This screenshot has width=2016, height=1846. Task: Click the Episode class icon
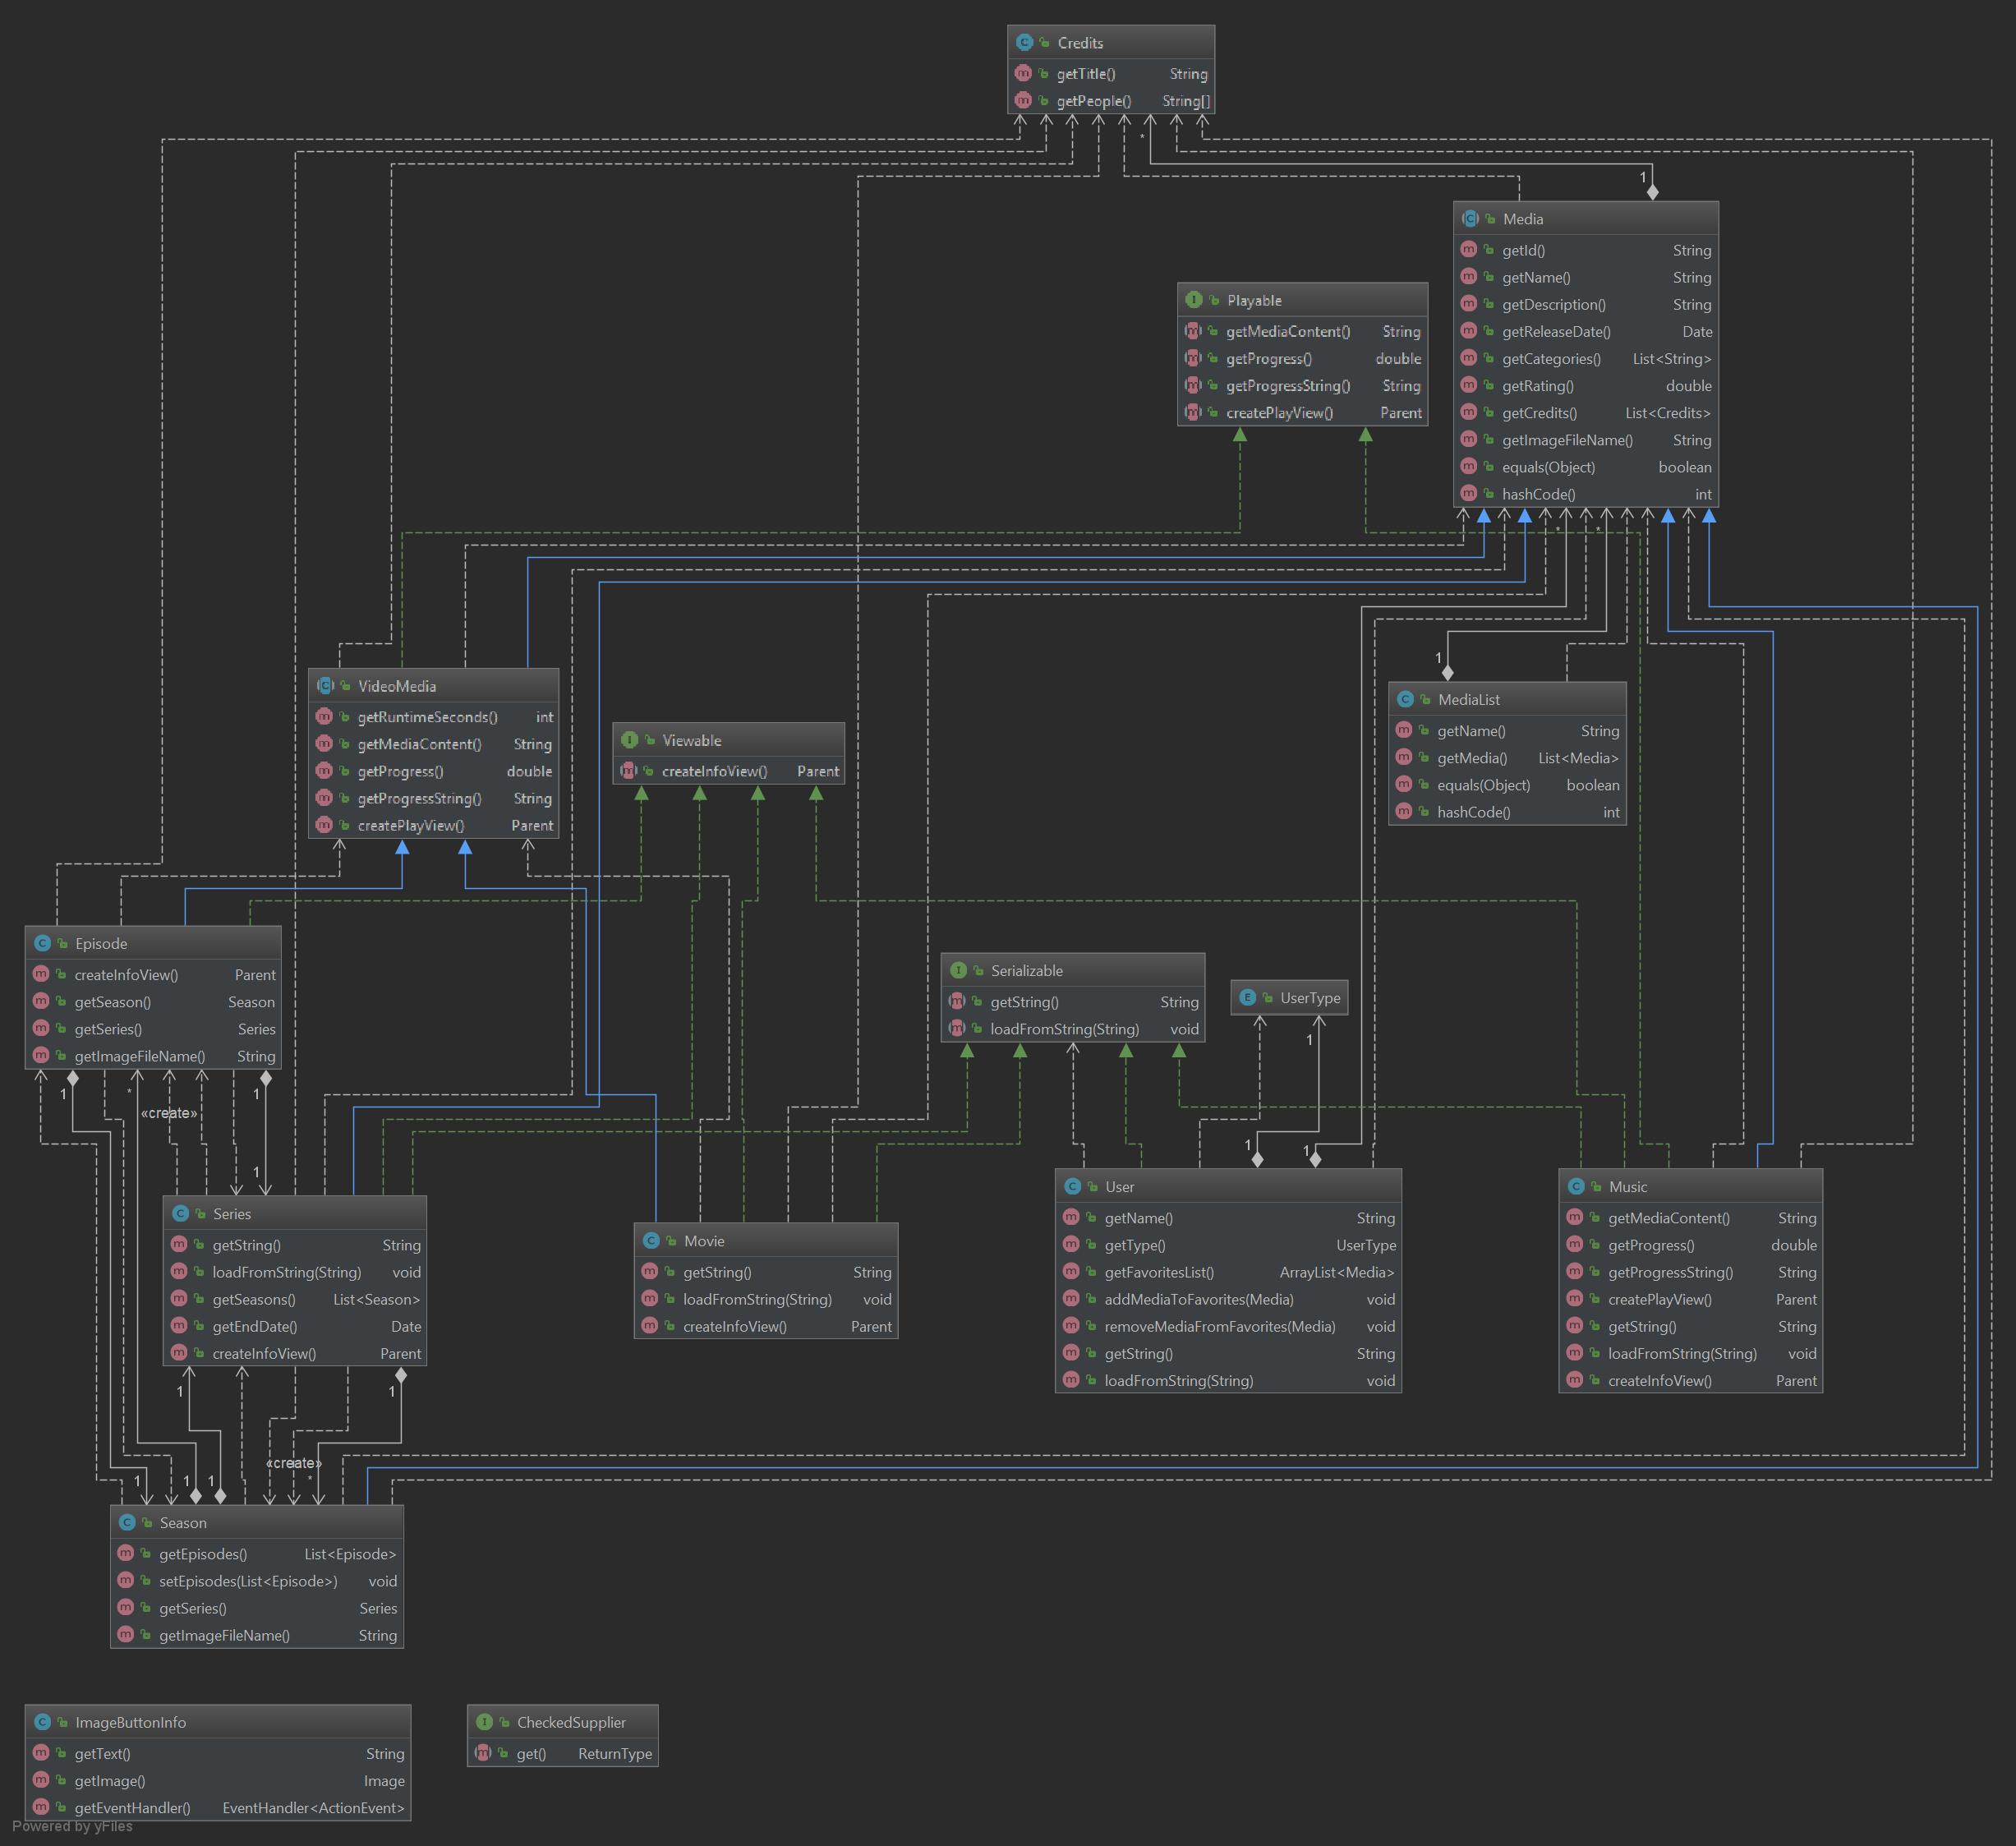point(42,942)
